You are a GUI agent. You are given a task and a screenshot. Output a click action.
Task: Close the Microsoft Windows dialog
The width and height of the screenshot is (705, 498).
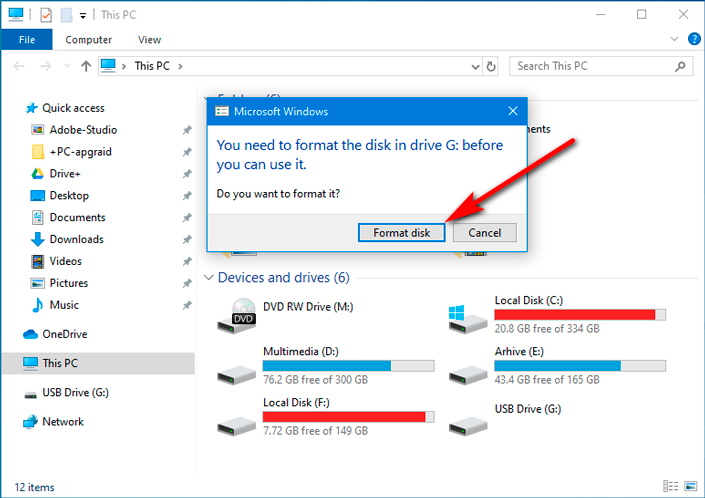click(513, 111)
